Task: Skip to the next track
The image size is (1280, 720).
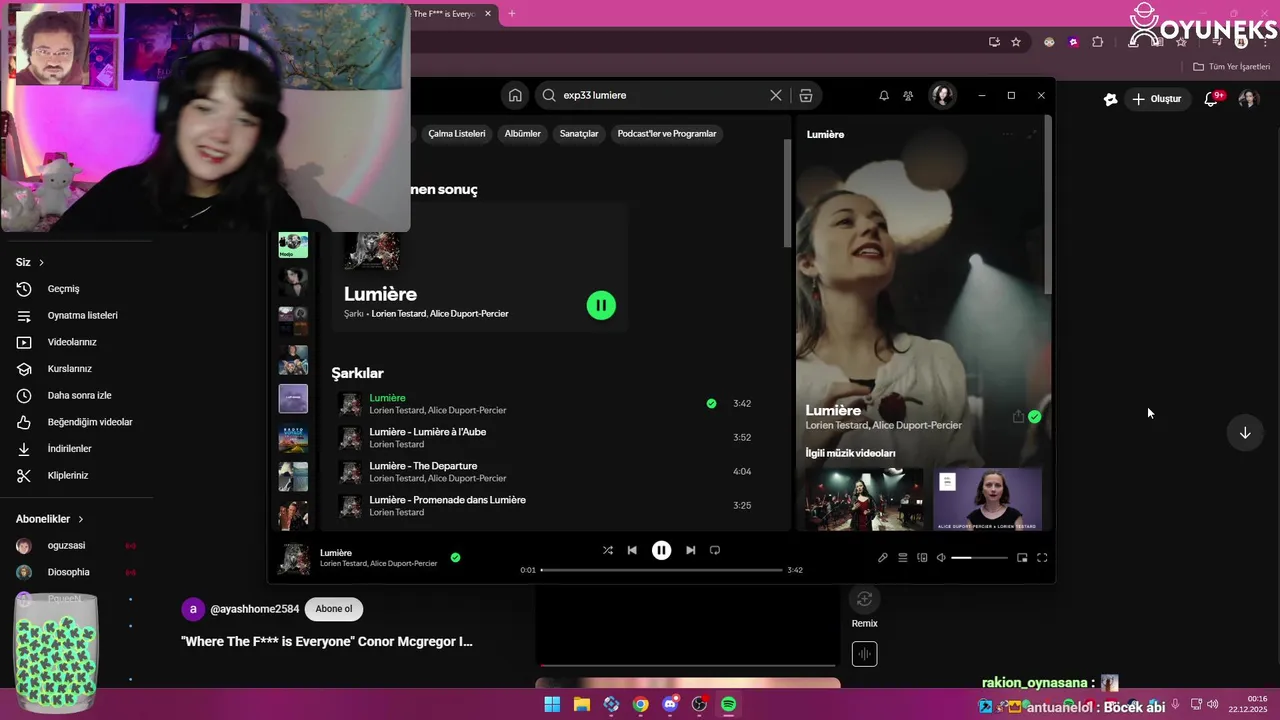Action: pyautogui.click(x=690, y=550)
